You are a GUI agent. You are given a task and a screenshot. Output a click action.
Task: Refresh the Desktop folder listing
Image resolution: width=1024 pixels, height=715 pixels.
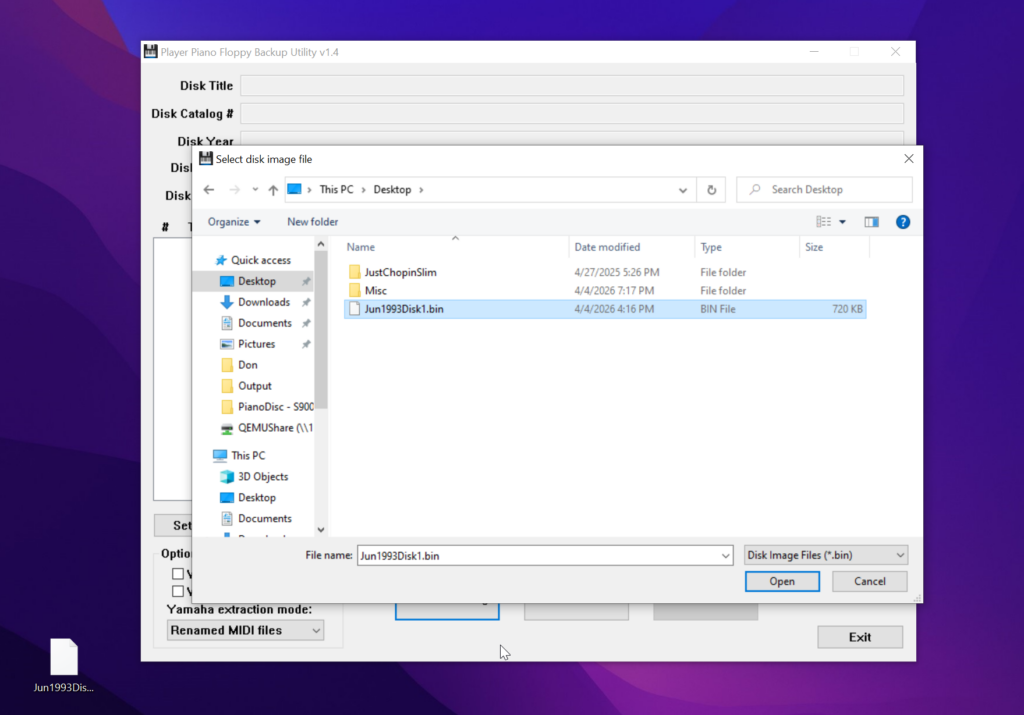point(710,189)
